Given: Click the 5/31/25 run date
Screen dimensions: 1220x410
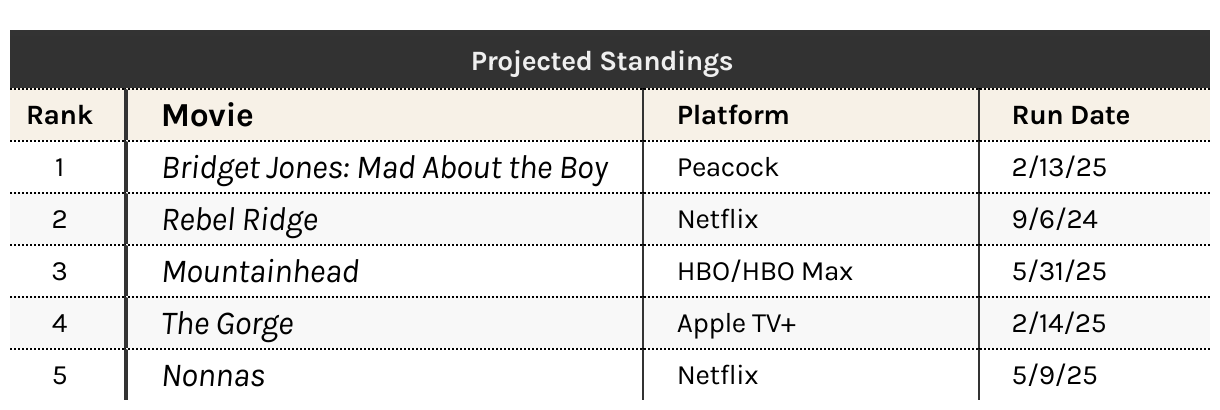Looking at the screenshot, I should tap(1059, 271).
